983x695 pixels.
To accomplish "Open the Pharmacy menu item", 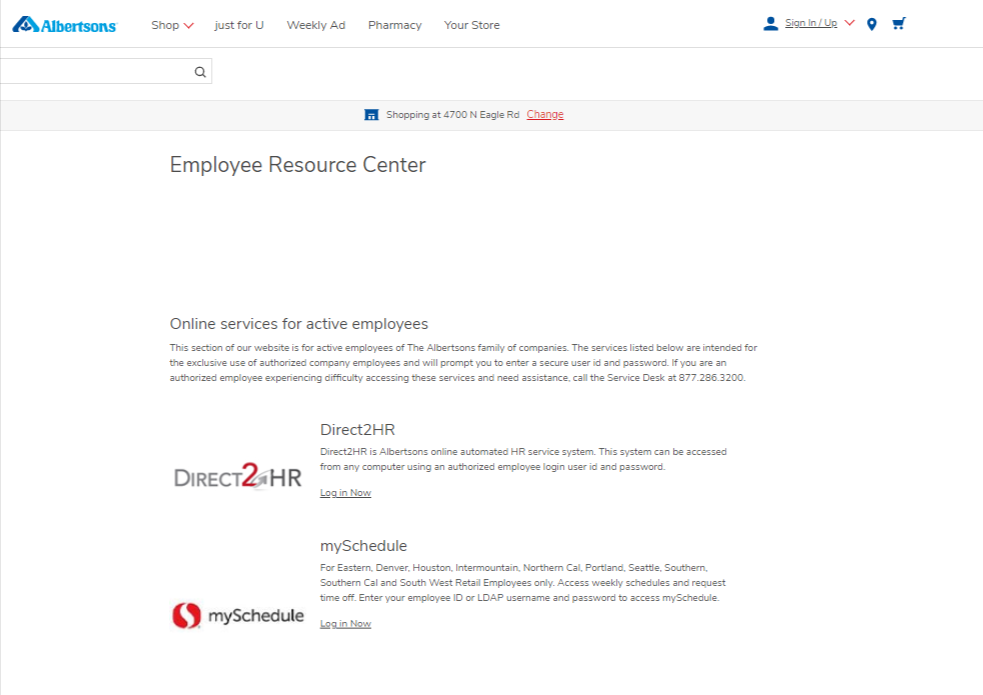I will 394,25.
